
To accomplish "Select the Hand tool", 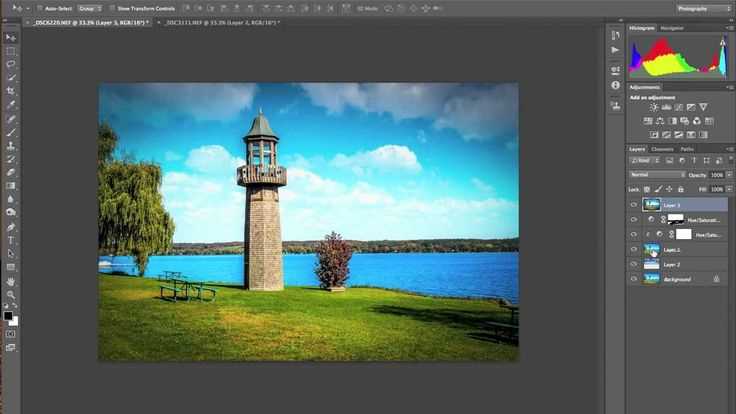I will click(11, 282).
